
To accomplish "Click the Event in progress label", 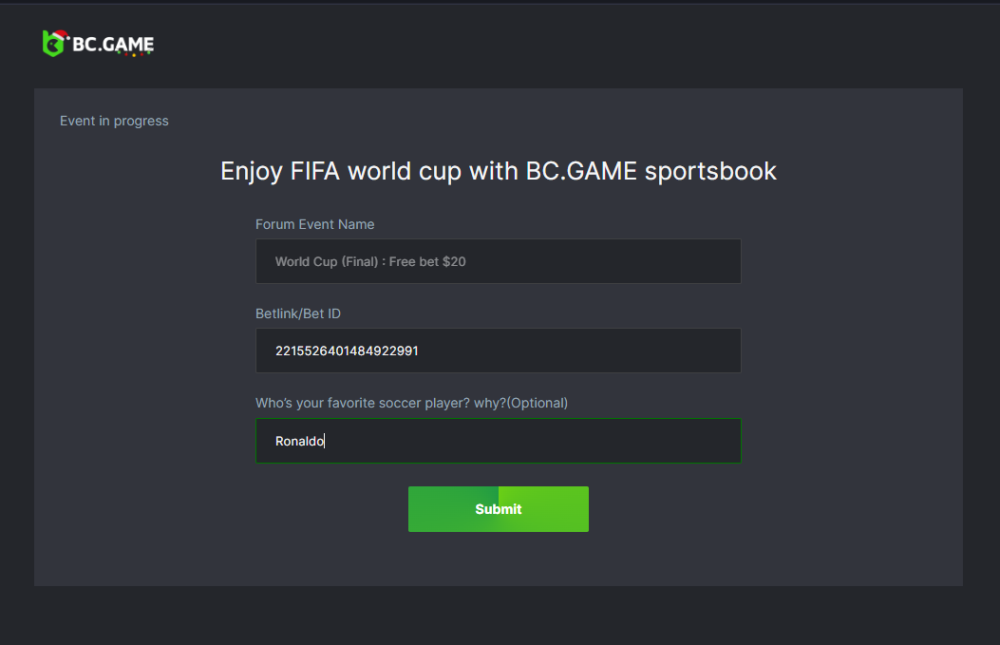I will (x=114, y=120).
